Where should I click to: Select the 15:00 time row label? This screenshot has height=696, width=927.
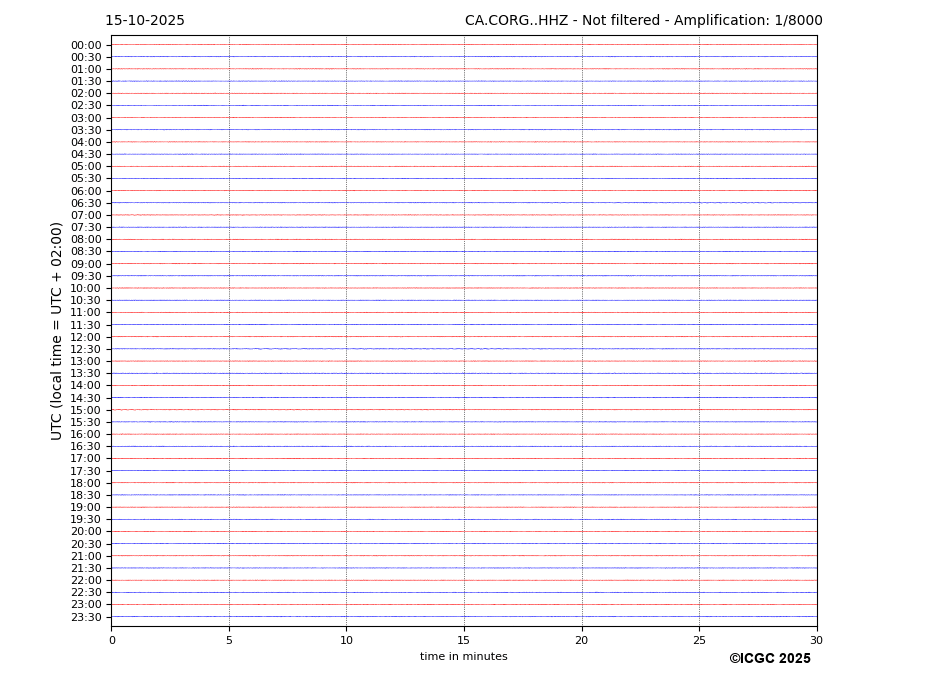click(86, 410)
